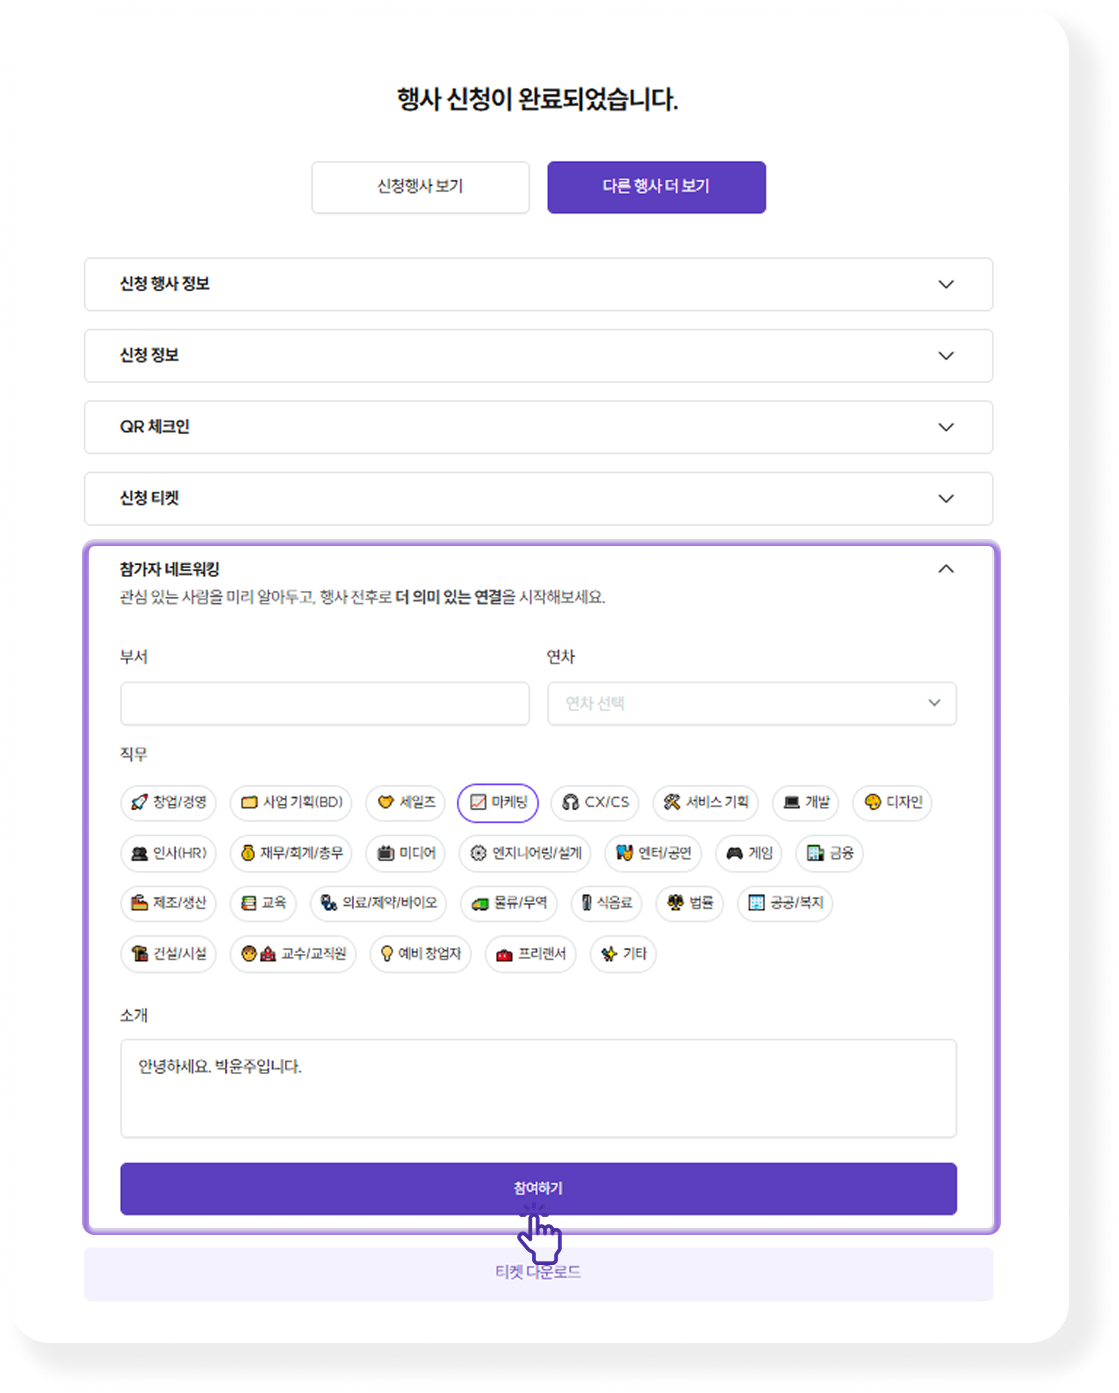The image size is (1119, 1393).
Task: Click the 신청행사 보기 button
Action: pos(420,187)
